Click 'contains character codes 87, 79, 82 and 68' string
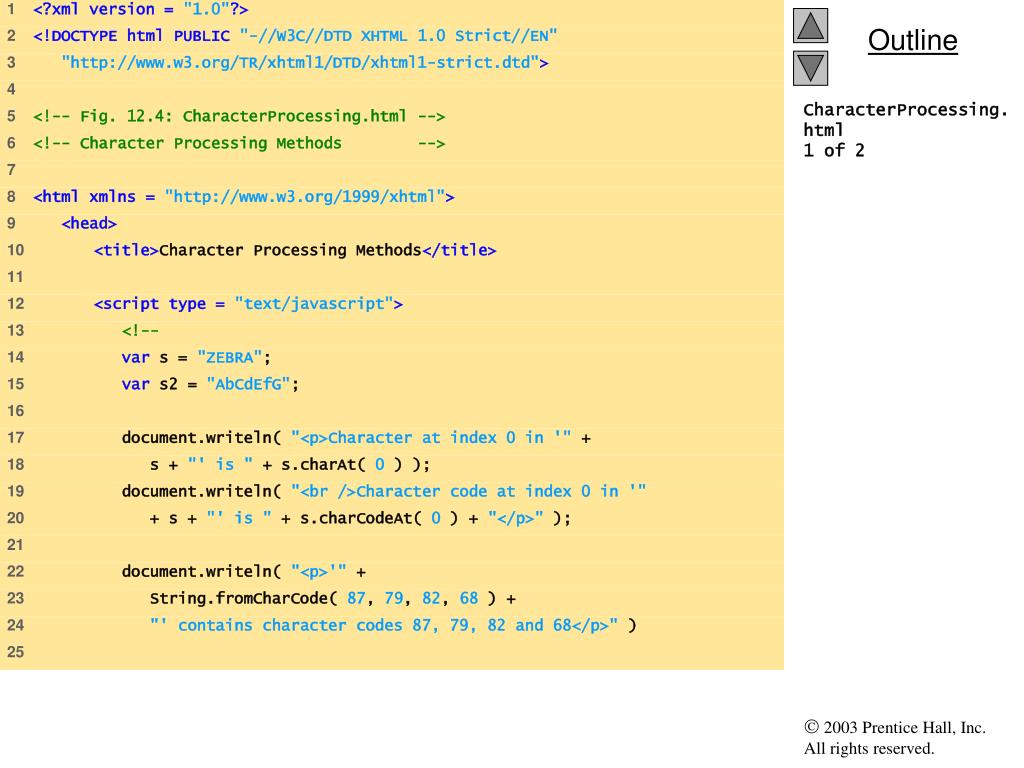Screen dimensions: 1024x768 pos(383,625)
